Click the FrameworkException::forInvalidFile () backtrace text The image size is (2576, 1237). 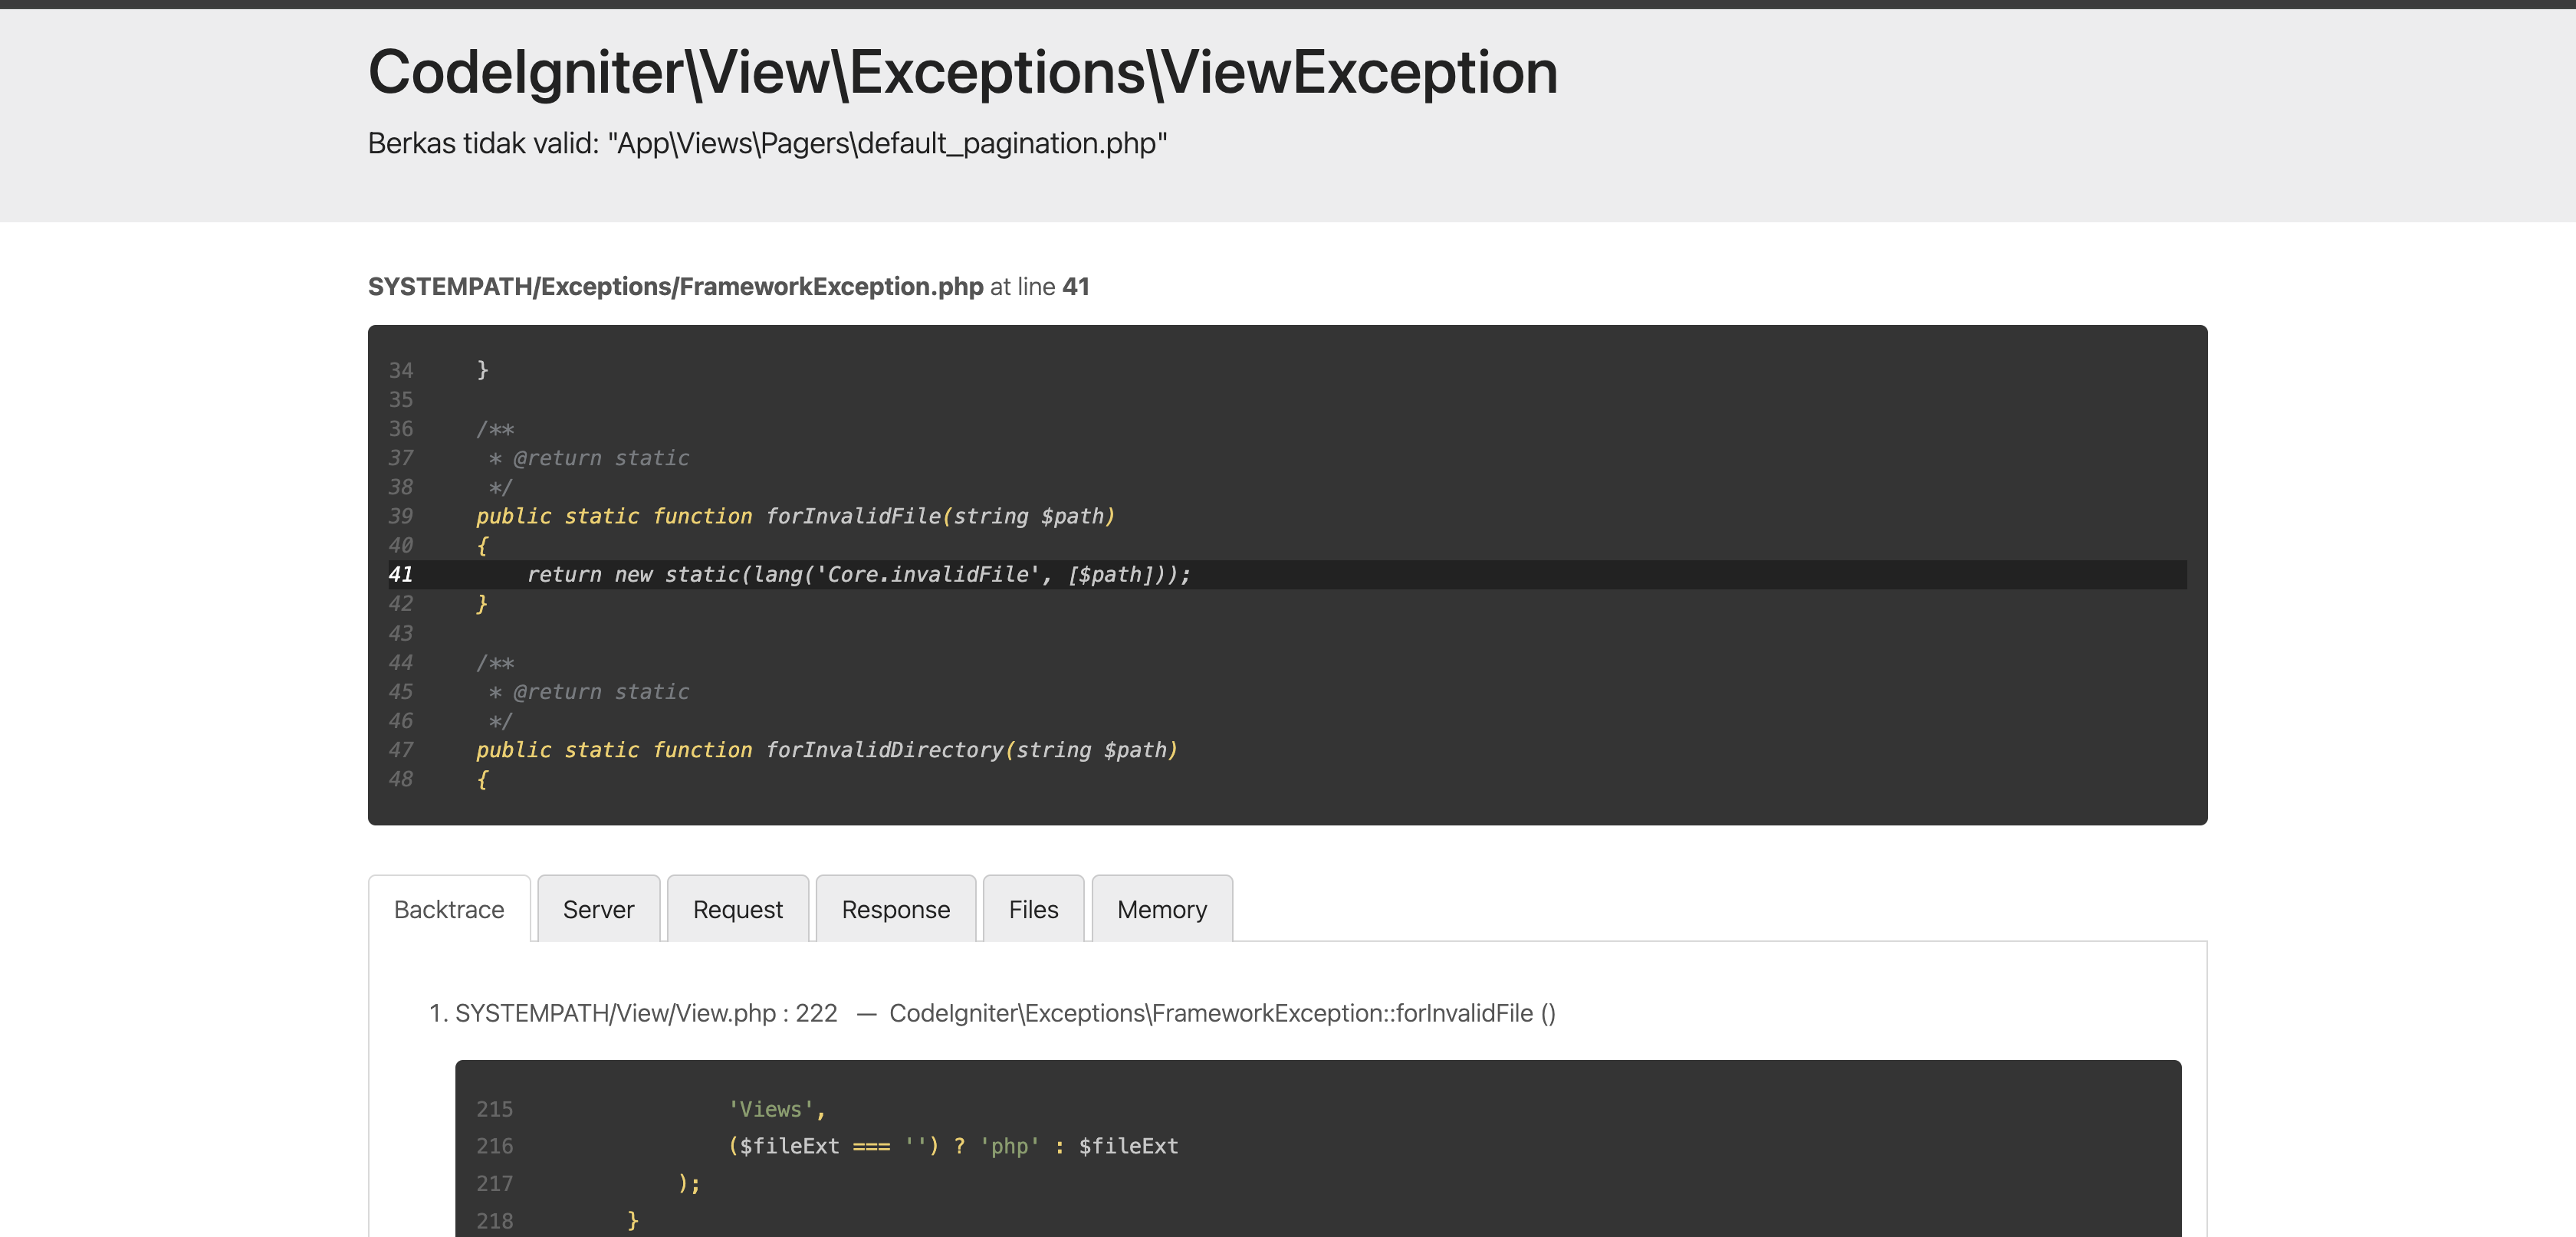(x=1221, y=1013)
